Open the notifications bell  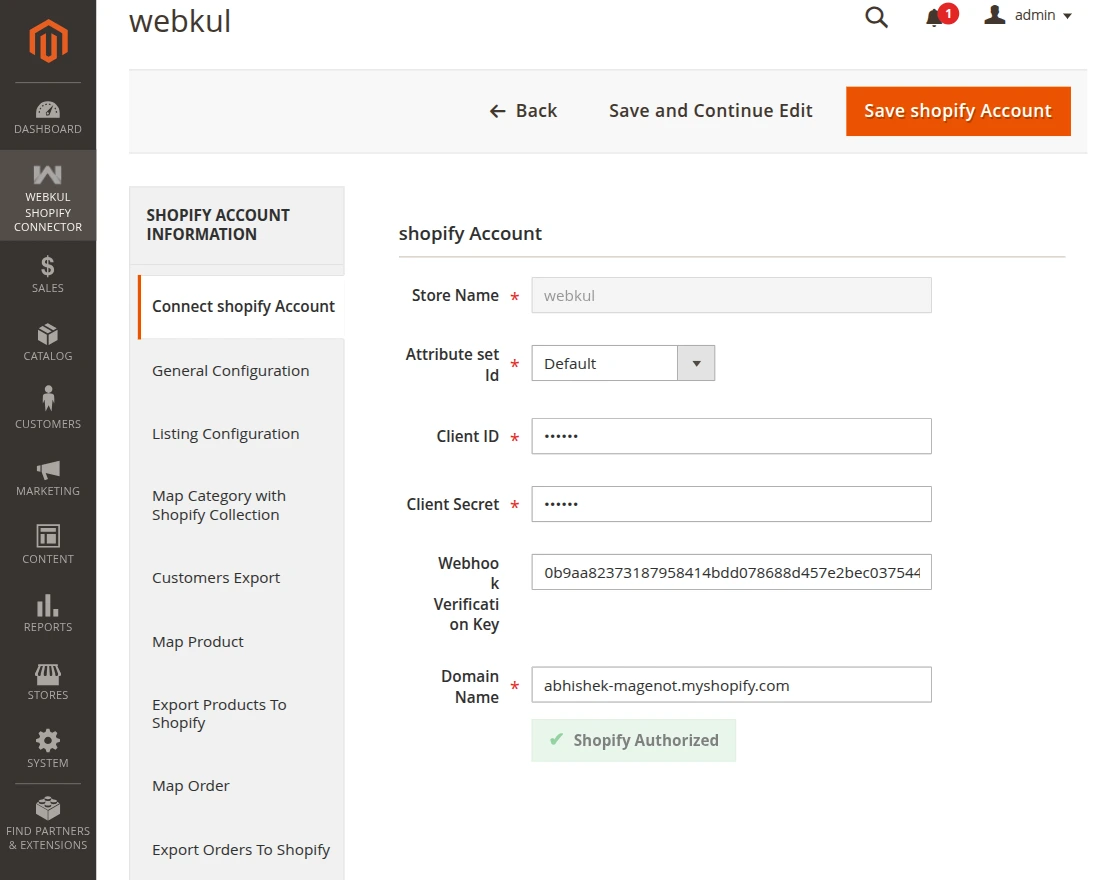point(936,17)
